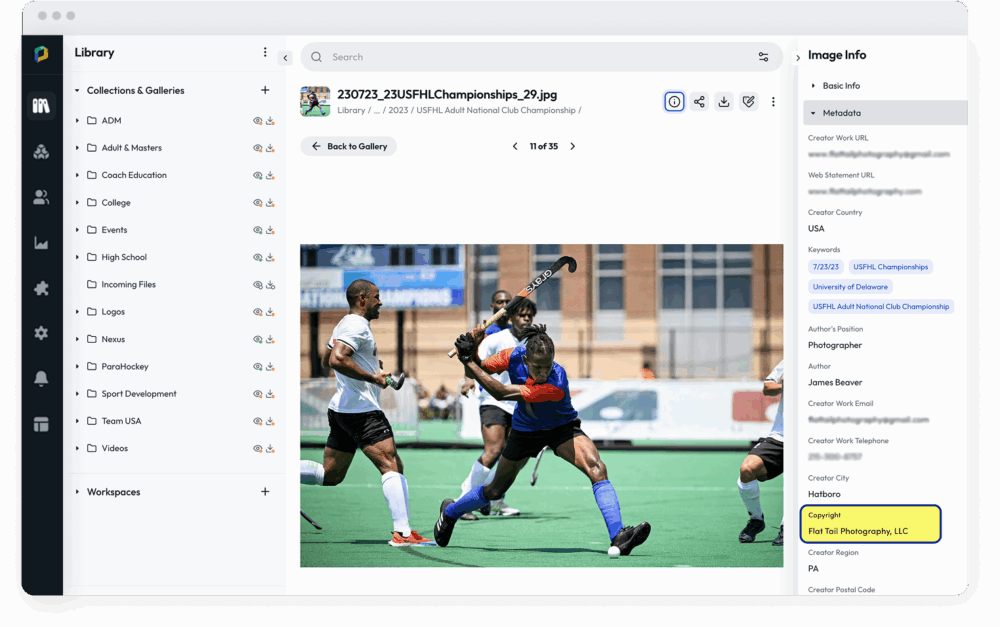Toggle visibility eye for Videos folder

coord(257,449)
